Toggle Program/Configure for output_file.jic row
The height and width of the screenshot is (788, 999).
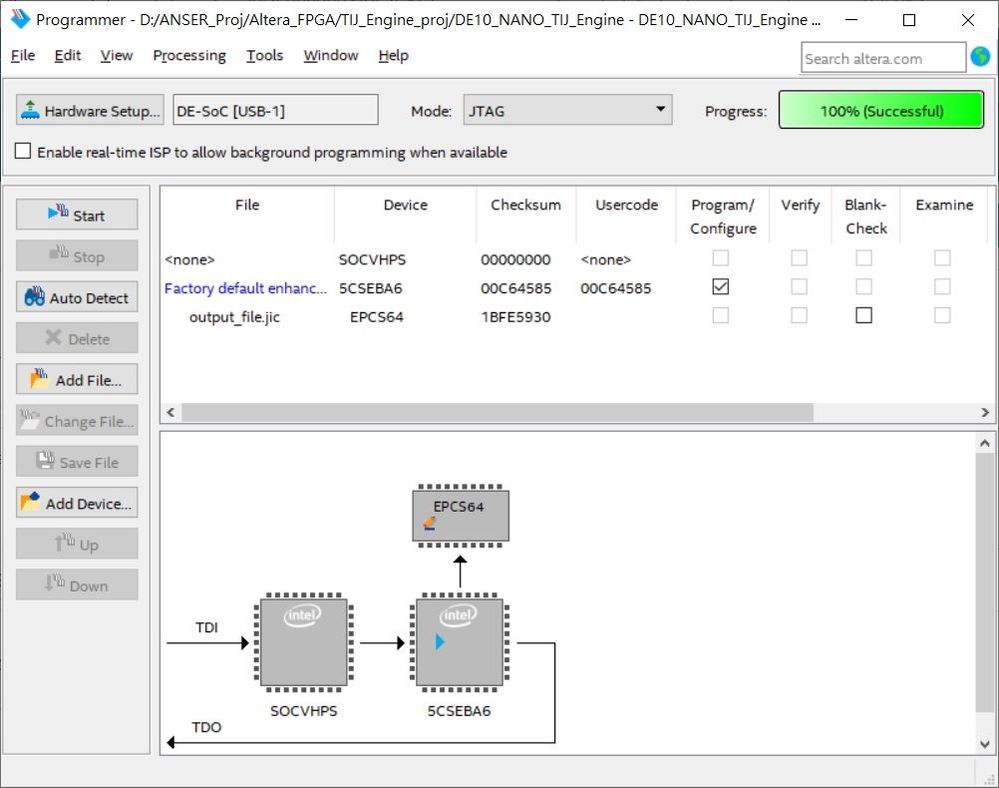(x=721, y=315)
